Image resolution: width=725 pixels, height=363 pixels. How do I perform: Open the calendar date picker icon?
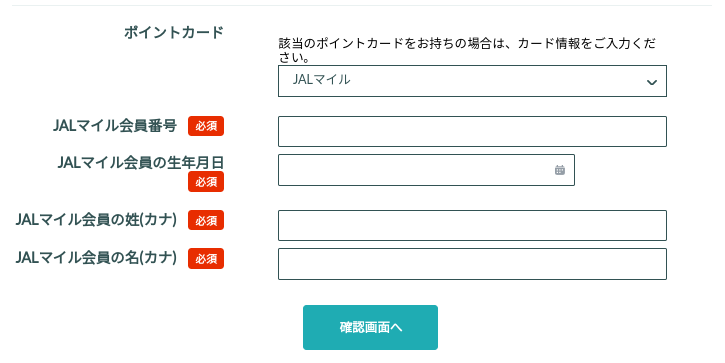559,170
